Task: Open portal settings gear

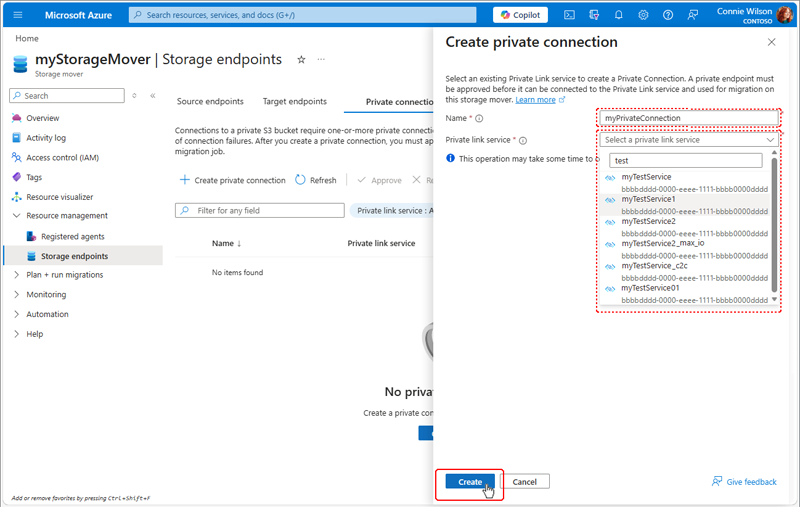Action: point(643,15)
